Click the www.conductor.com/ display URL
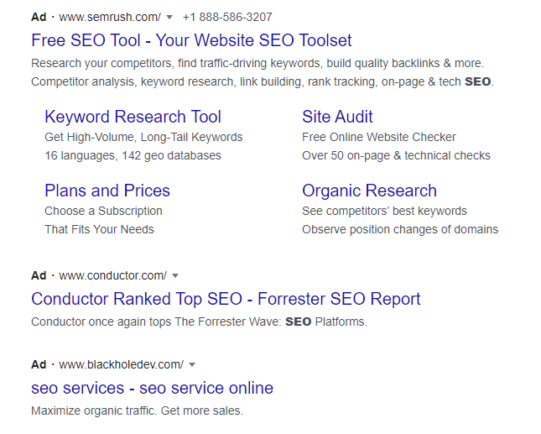This screenshot has height=434, width=541. click(113, 276)
